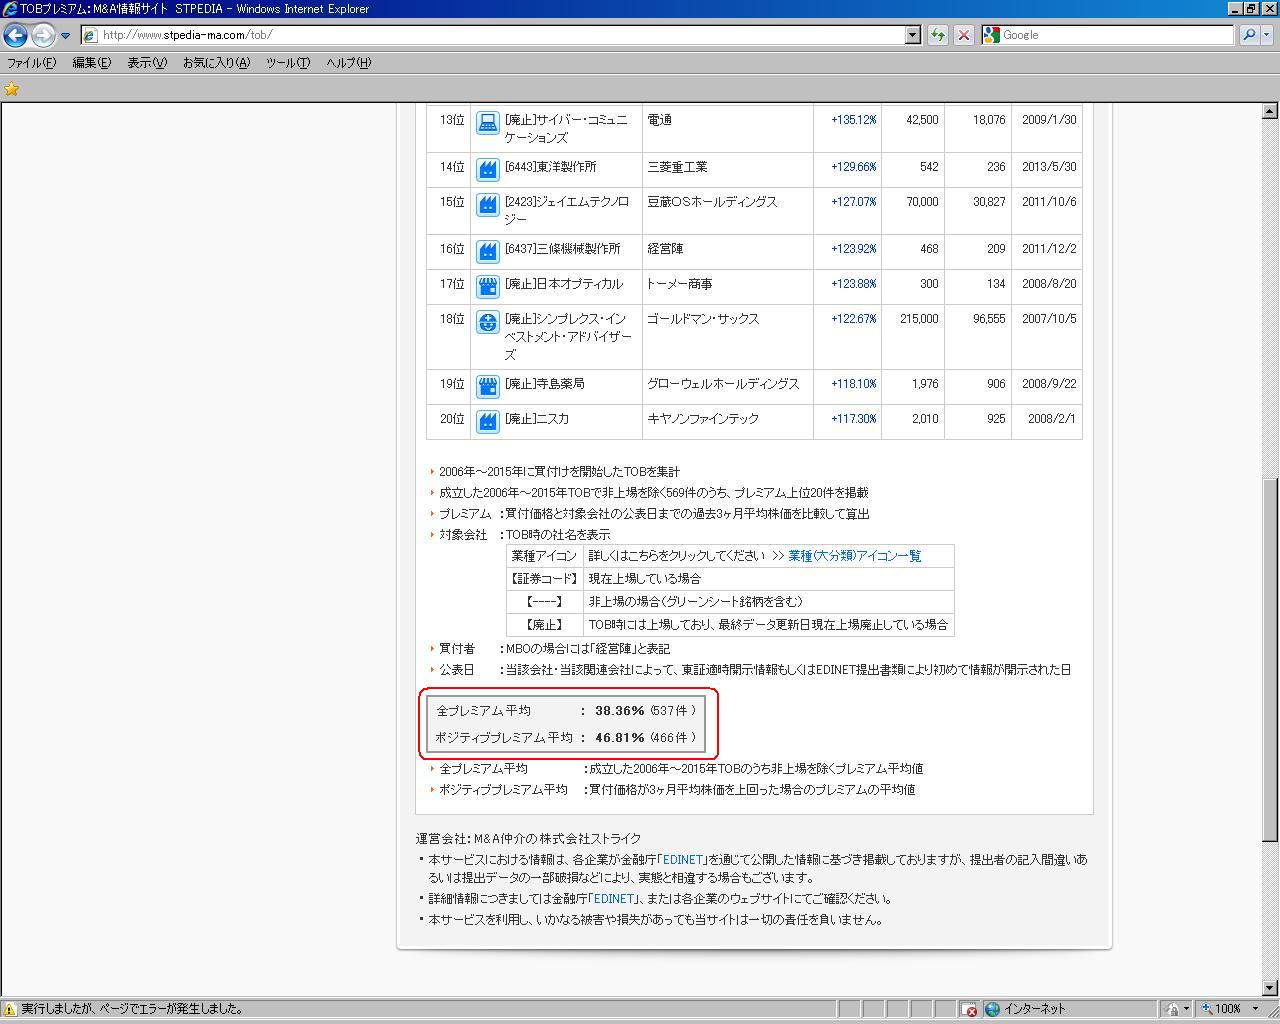Click the Favorites star icon
1280x1024 pixels.
(x=12, y=89)
